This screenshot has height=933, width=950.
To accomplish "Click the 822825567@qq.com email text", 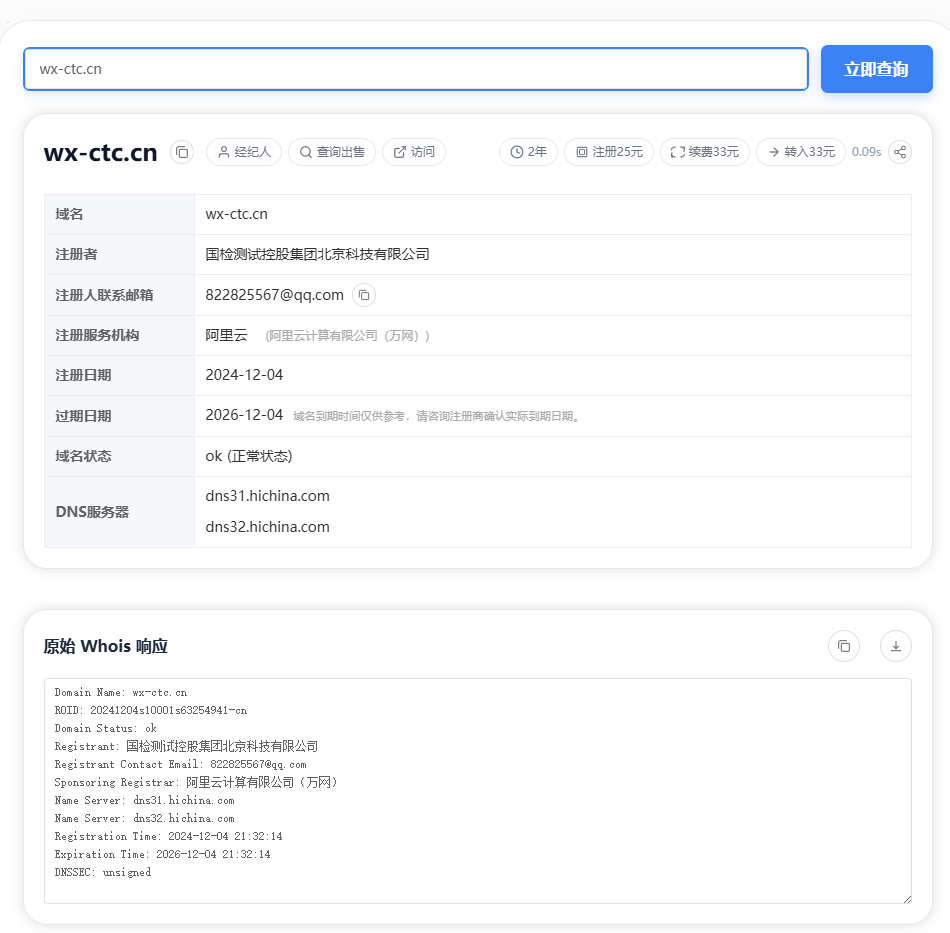I will [x=274, y=295].
